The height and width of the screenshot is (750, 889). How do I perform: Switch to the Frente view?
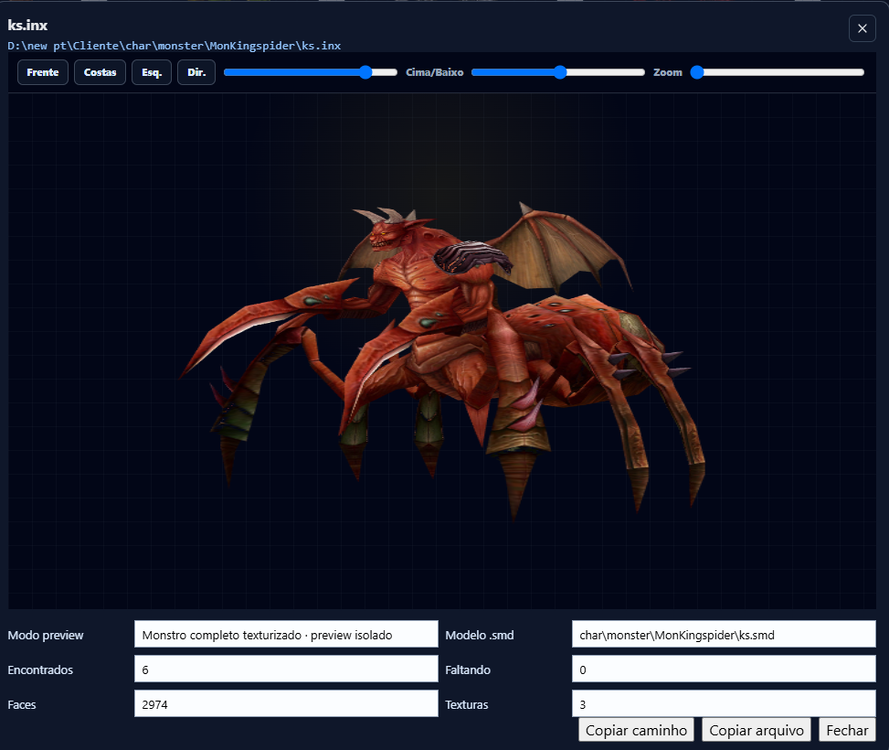(x=43, y=72)
